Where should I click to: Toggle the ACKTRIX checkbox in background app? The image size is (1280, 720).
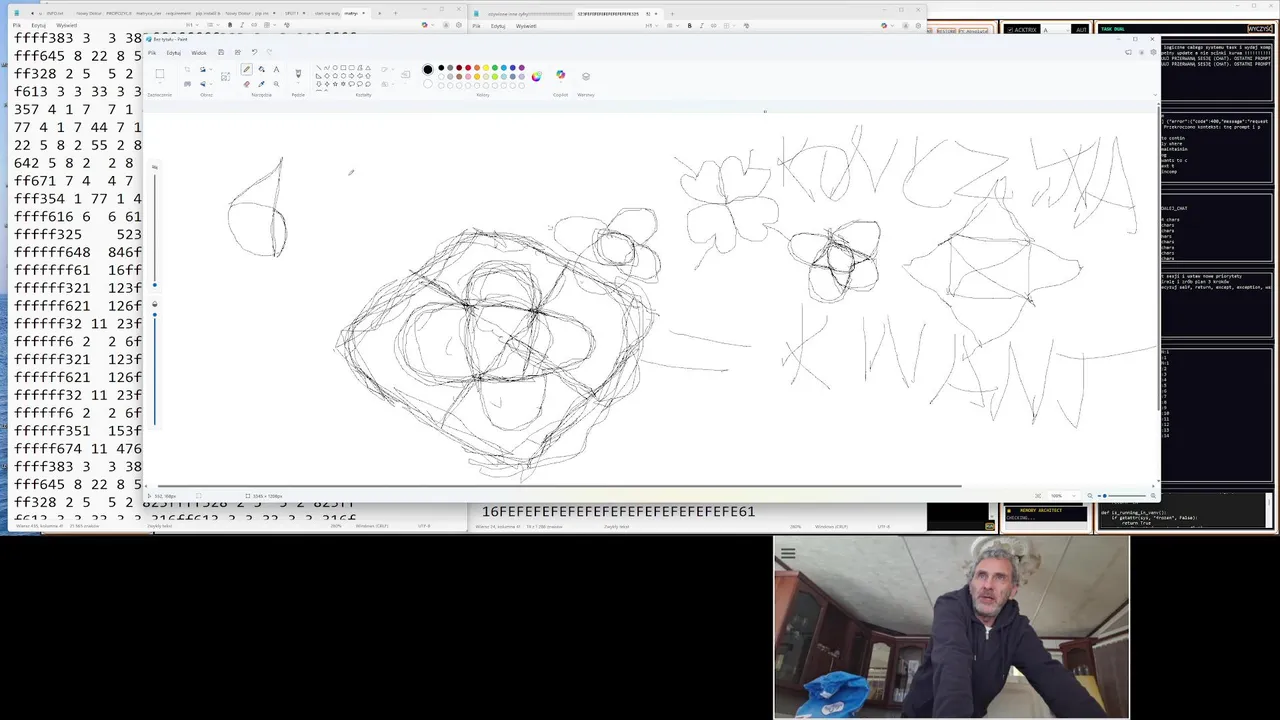point(1010,29)
